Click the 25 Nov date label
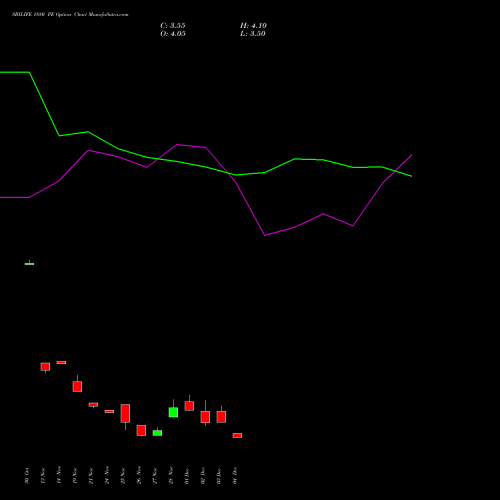 [x=123, y=476]
